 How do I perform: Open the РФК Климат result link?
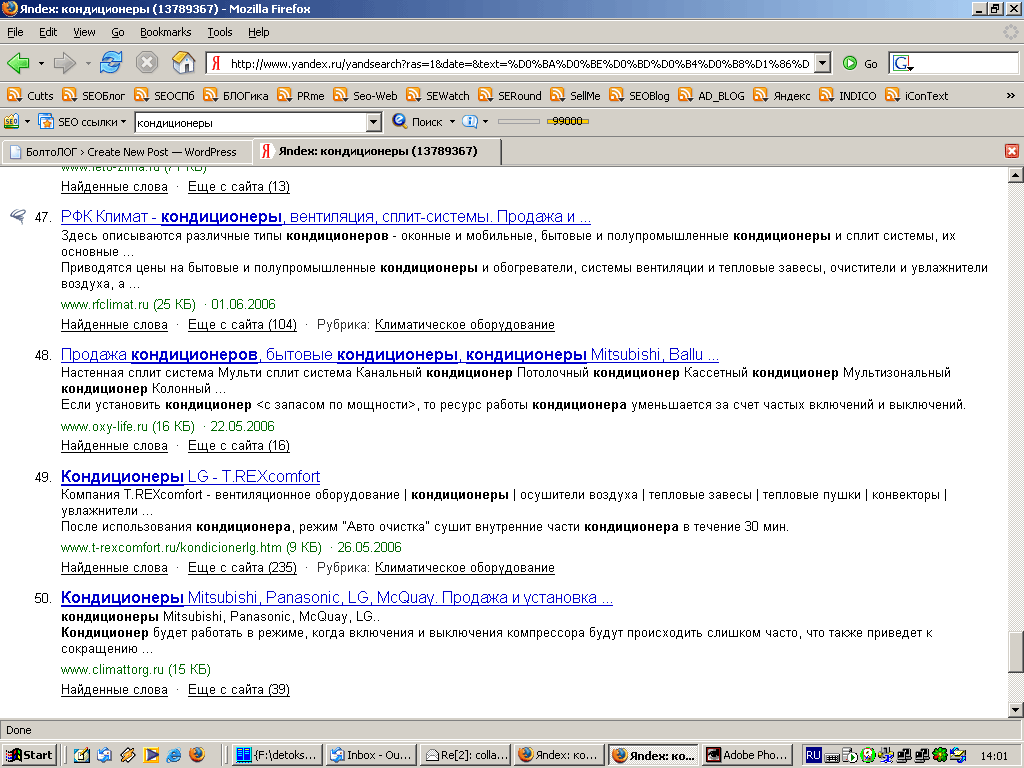click(326, 216)
